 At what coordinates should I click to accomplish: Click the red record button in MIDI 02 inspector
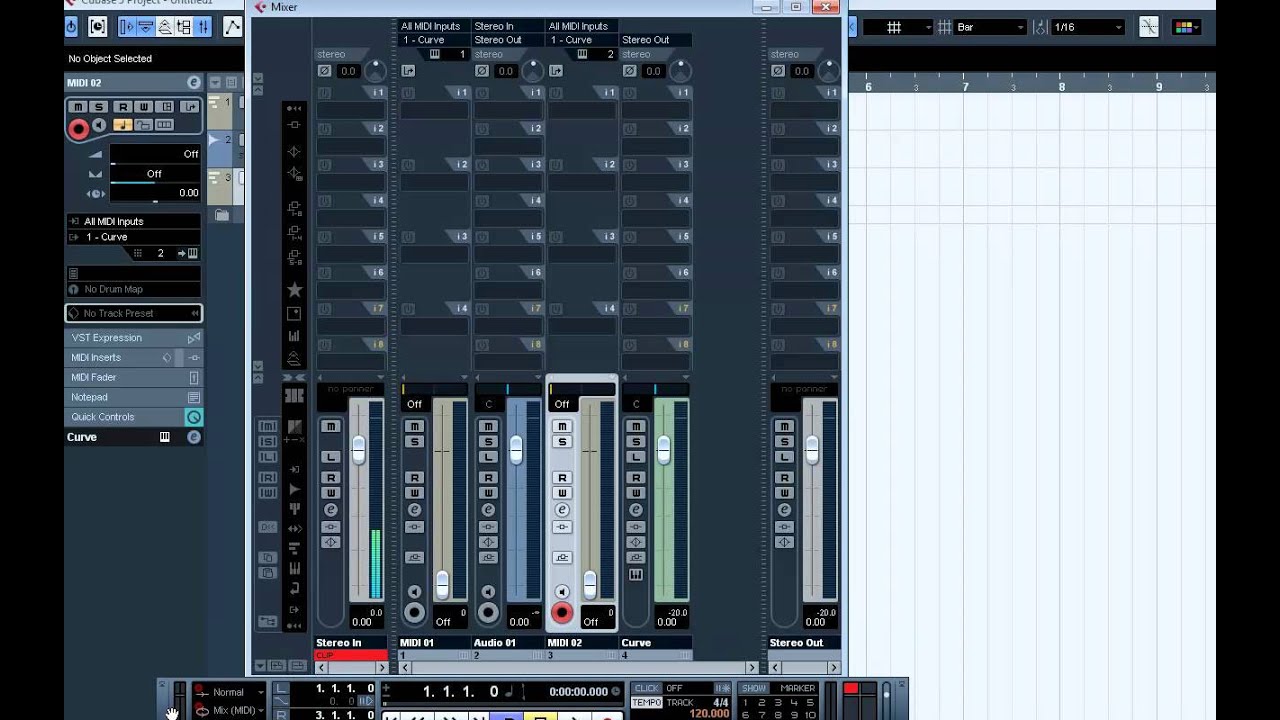pos(78,129)
